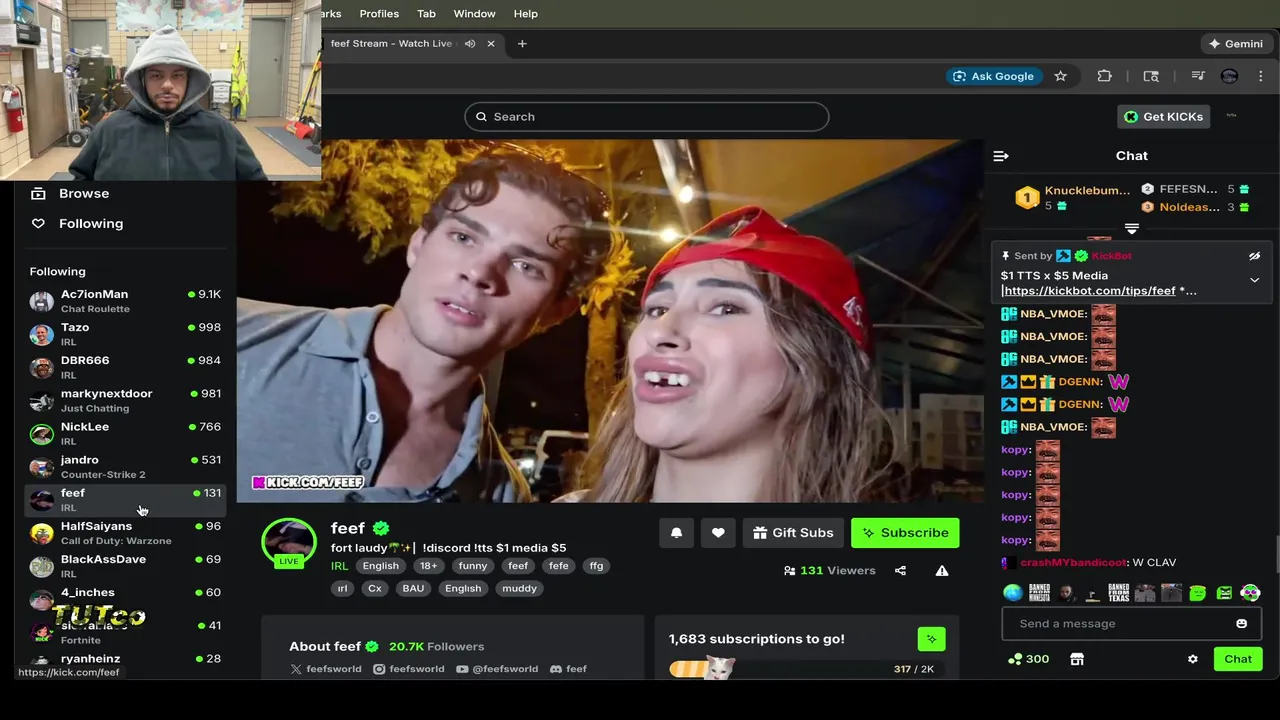Open a new browser tab
The image size is (1280, 720).
click(x=522, y=44)
